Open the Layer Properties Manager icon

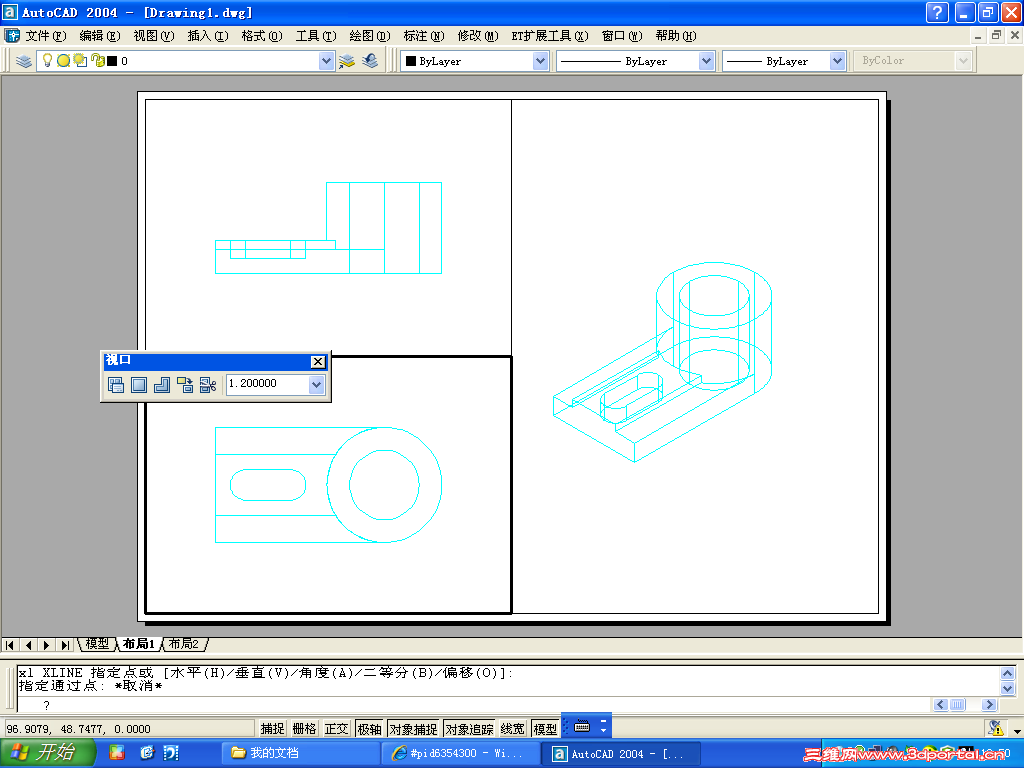(24, 61)
